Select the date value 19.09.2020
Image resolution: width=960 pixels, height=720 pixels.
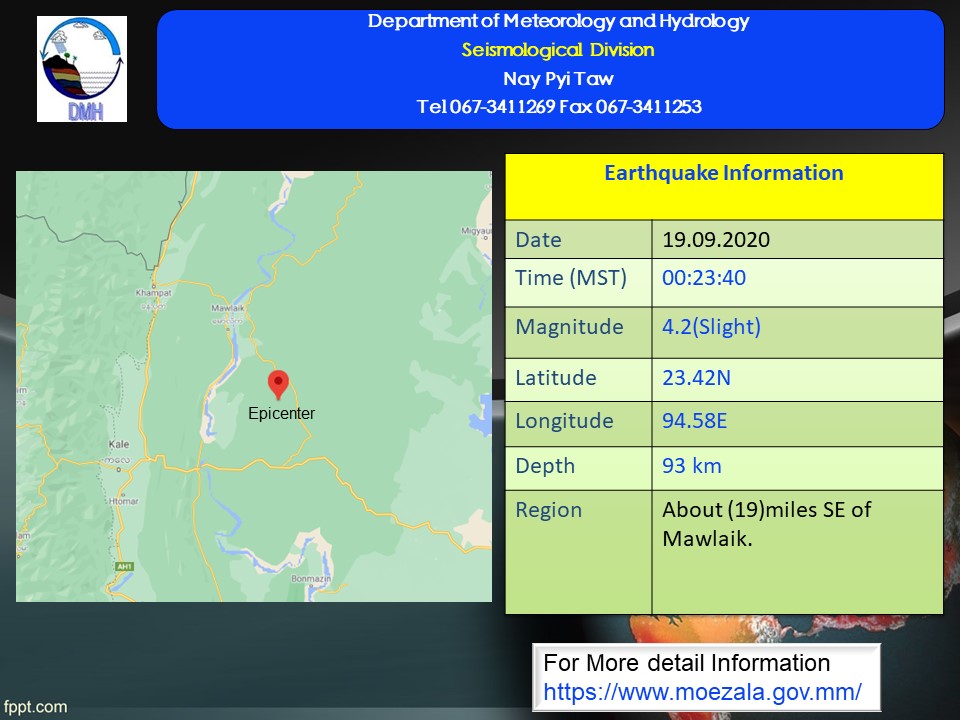click(x=716, y=240)
